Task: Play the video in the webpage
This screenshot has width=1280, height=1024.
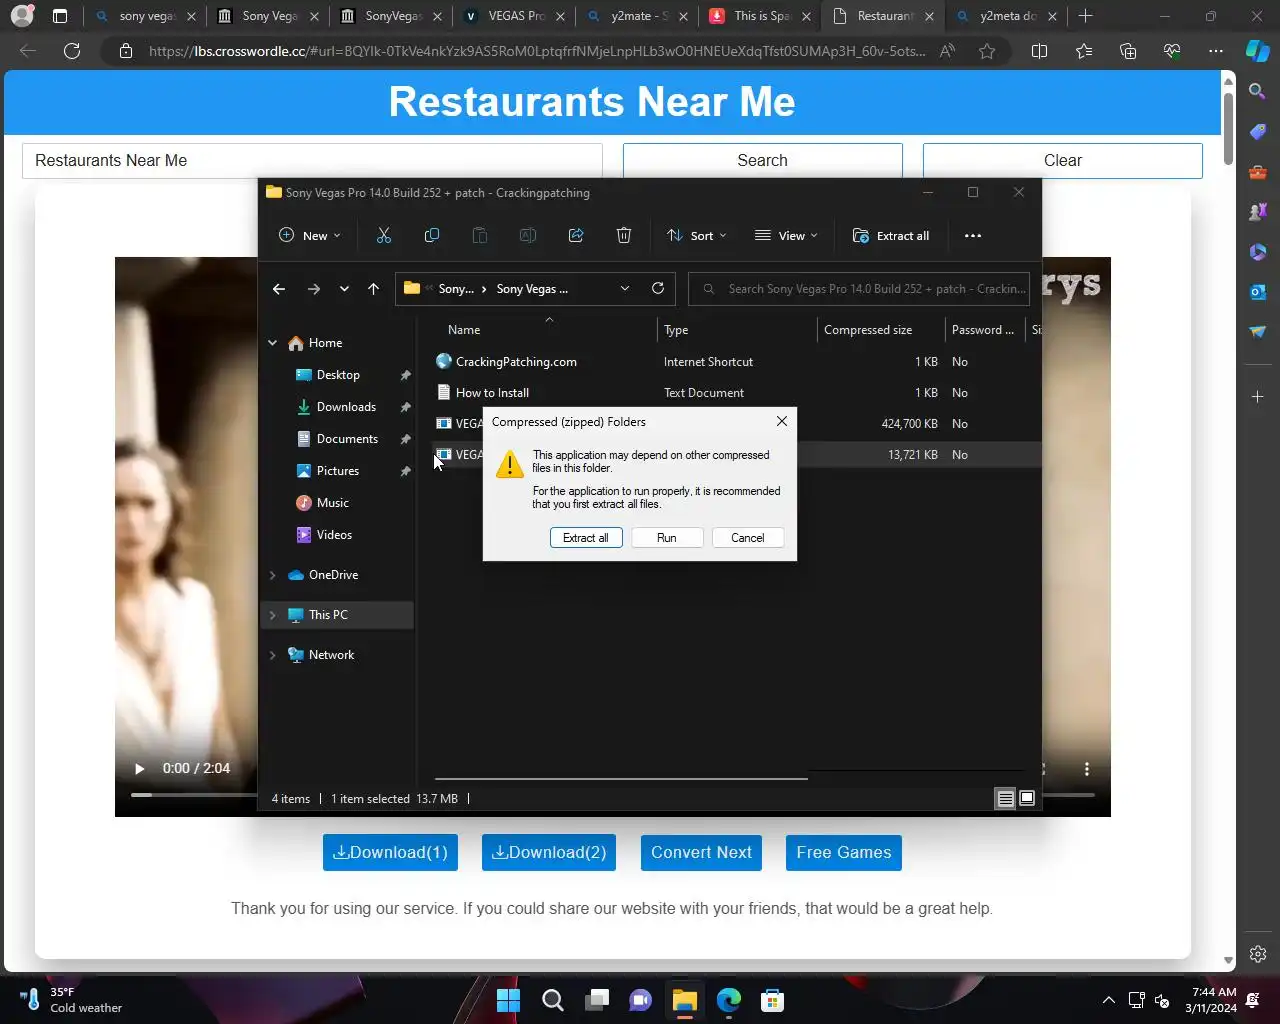Action: (139, 769)
